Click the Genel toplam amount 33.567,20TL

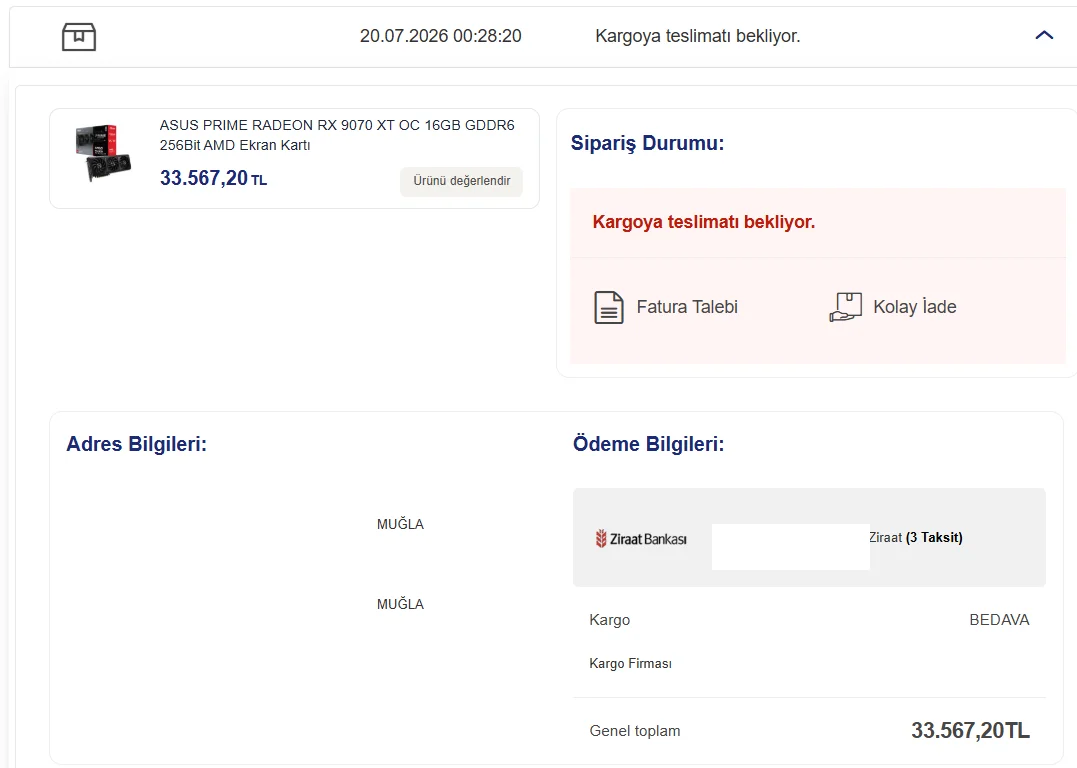(970, 730)
